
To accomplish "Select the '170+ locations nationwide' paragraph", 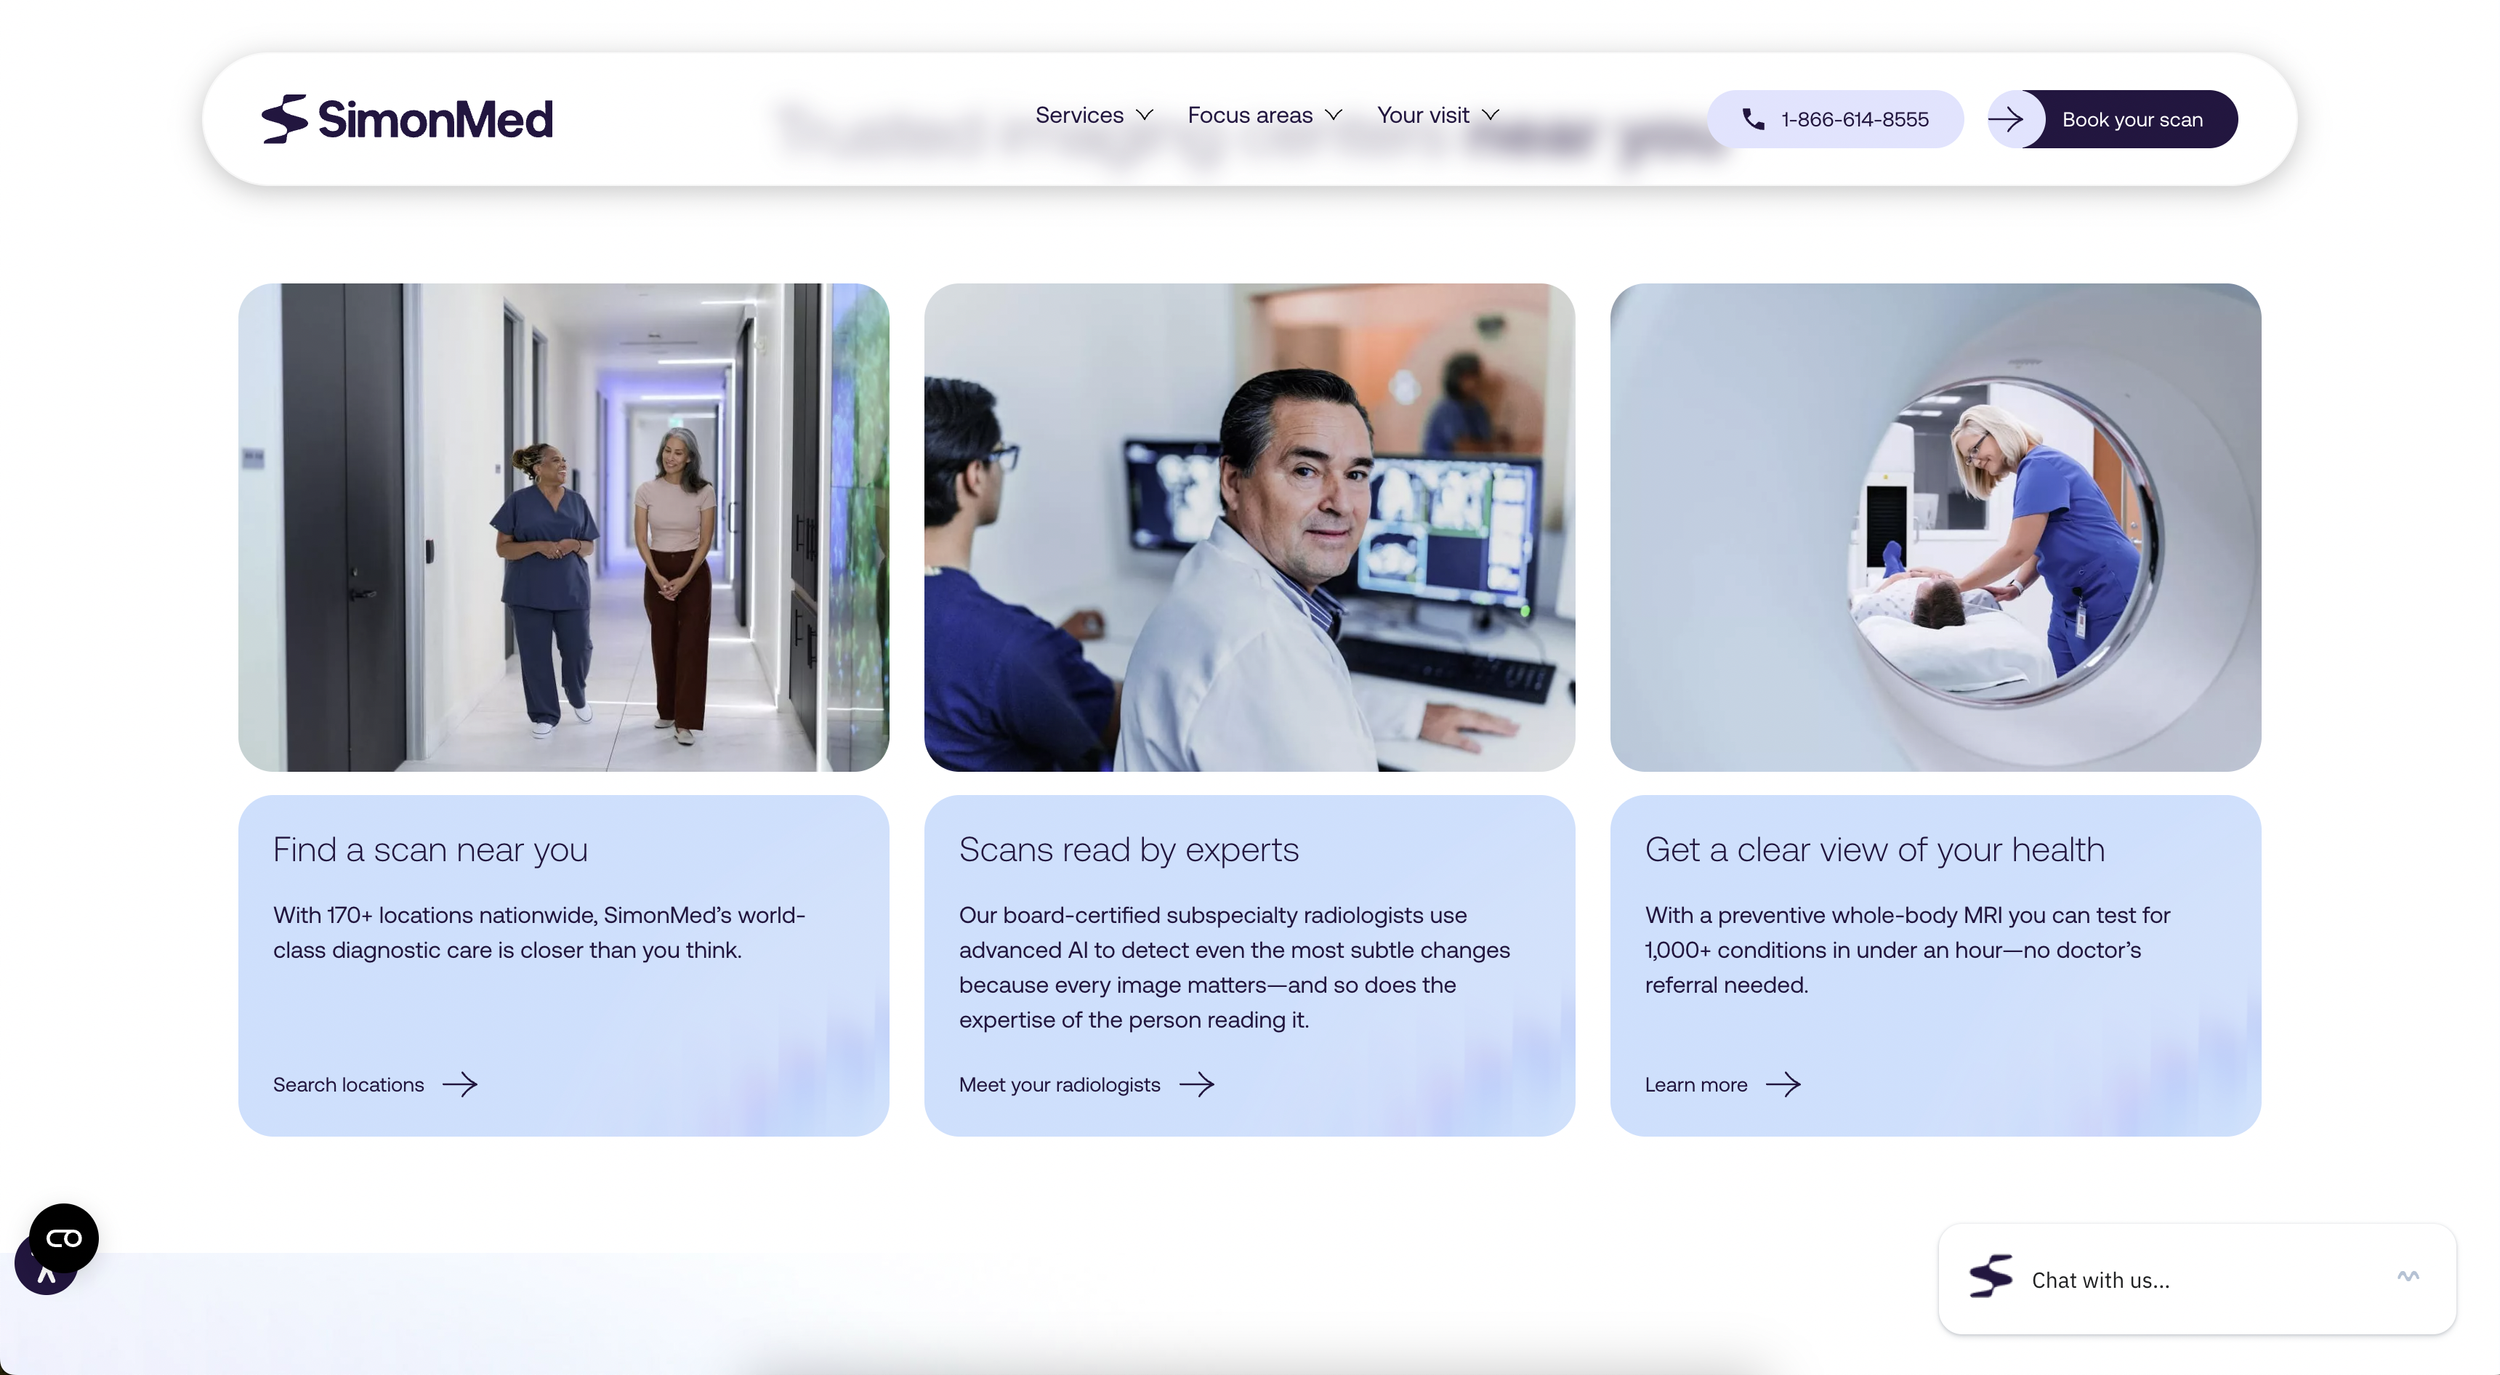I will click(x=539, y=932).
